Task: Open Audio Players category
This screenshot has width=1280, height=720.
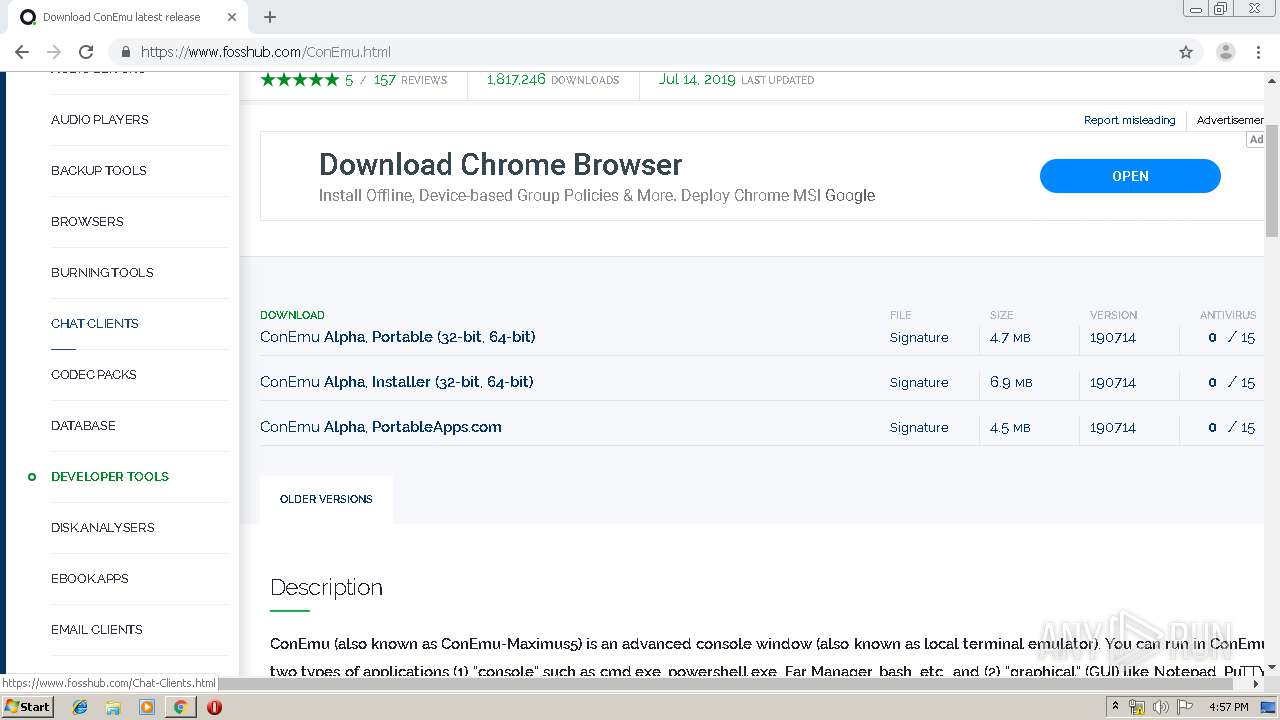Action: [99, 119]
